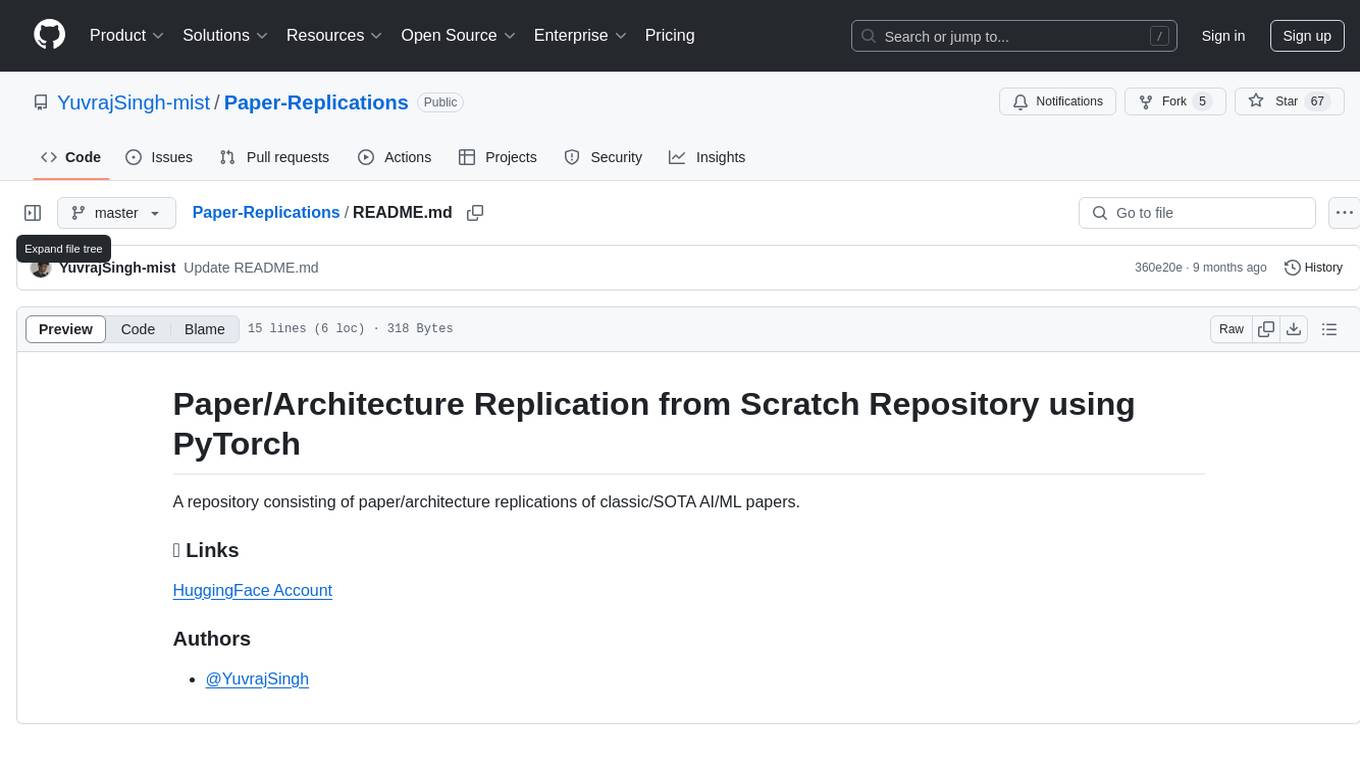Open the HuggingFace Account link

tap(252, 590)
